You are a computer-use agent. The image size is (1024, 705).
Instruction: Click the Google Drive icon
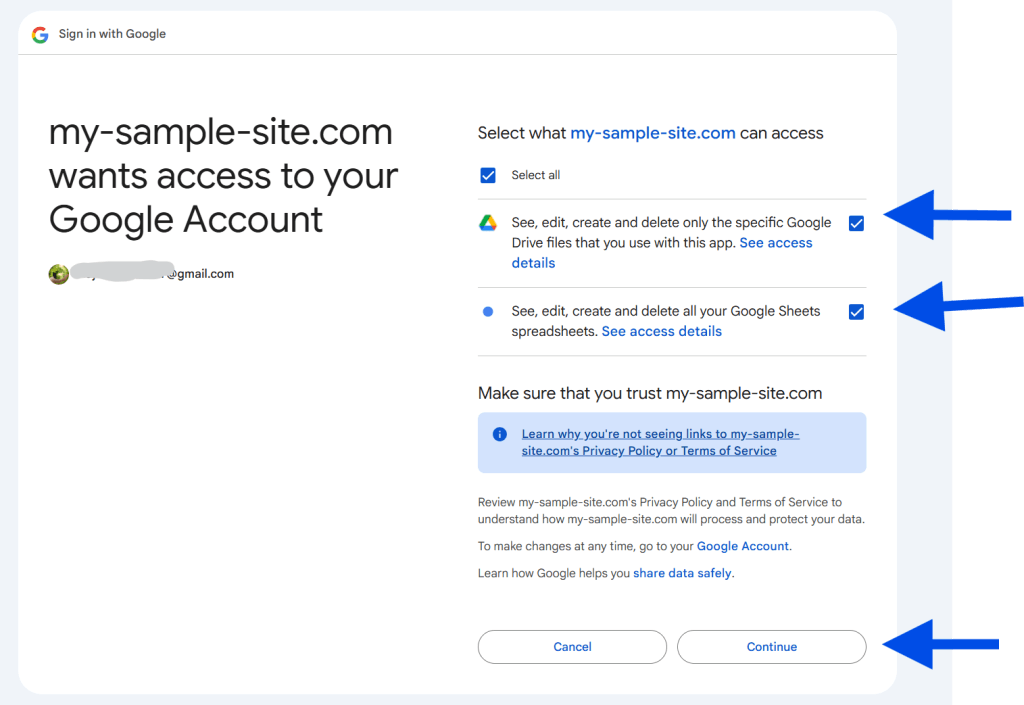click(x=488, y=223)
